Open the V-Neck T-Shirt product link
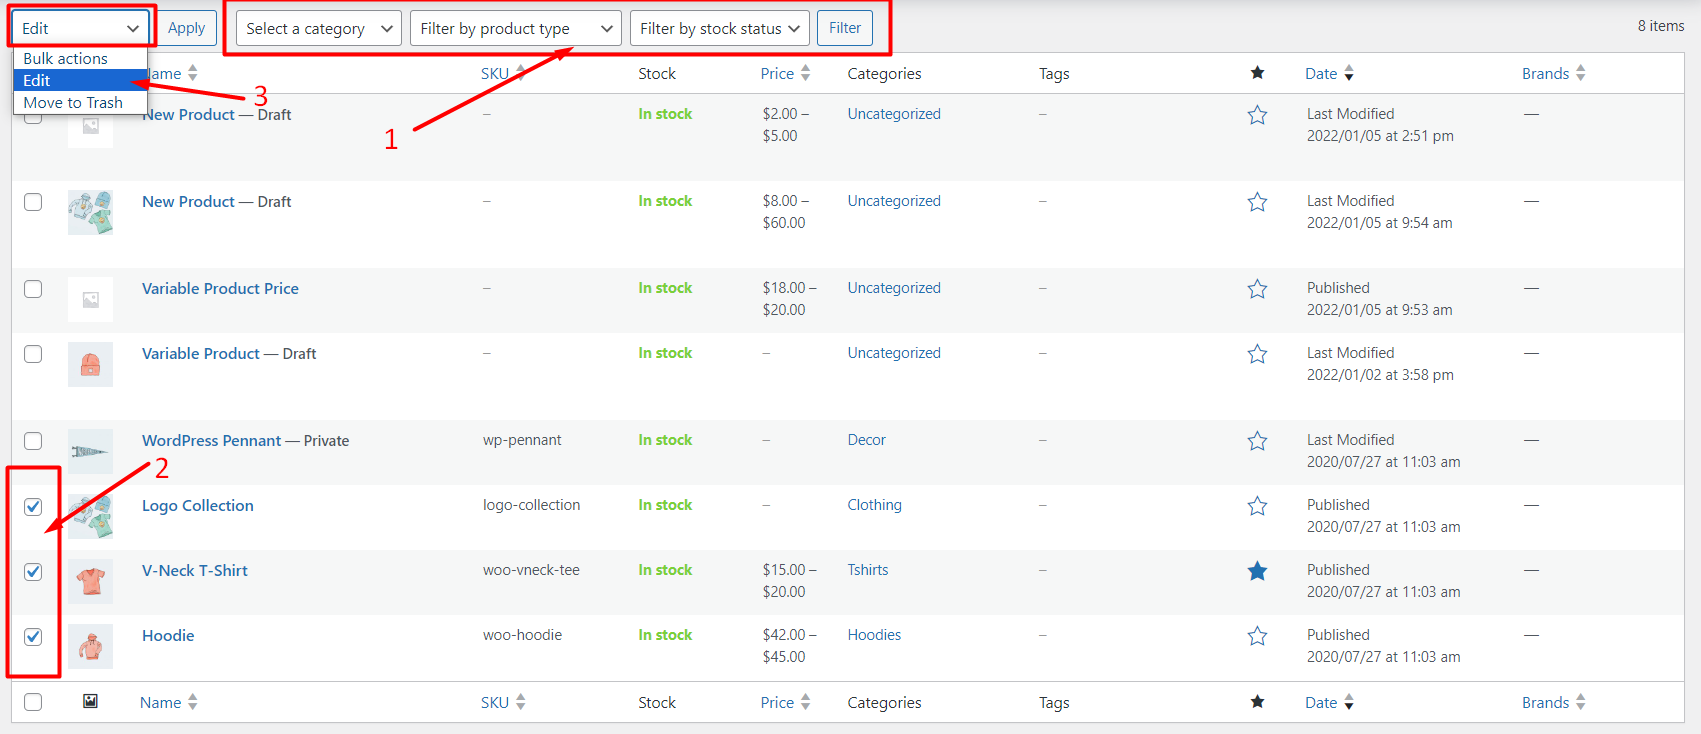 [x=195, y=570]
